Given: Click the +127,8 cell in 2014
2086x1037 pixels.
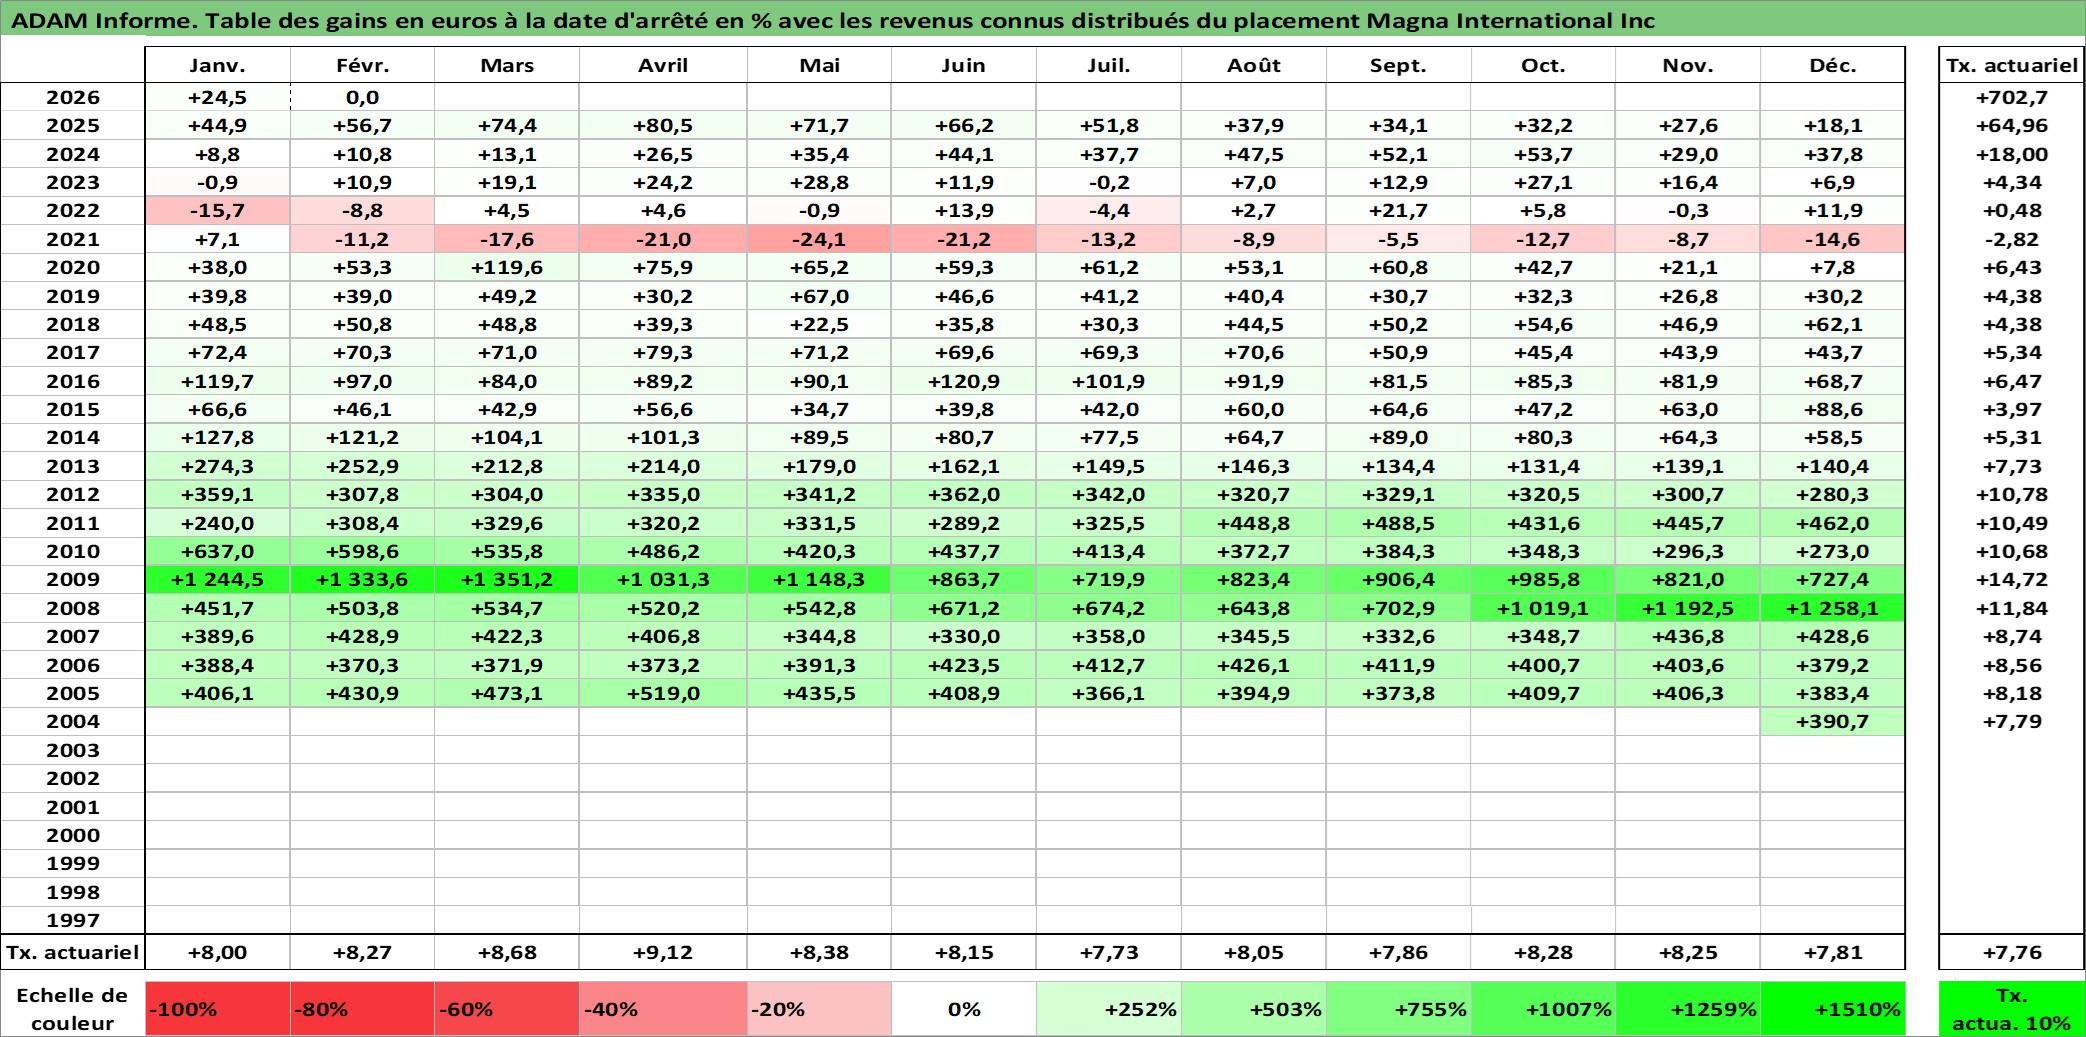Looking at the screenshot, I should (217, 437).
